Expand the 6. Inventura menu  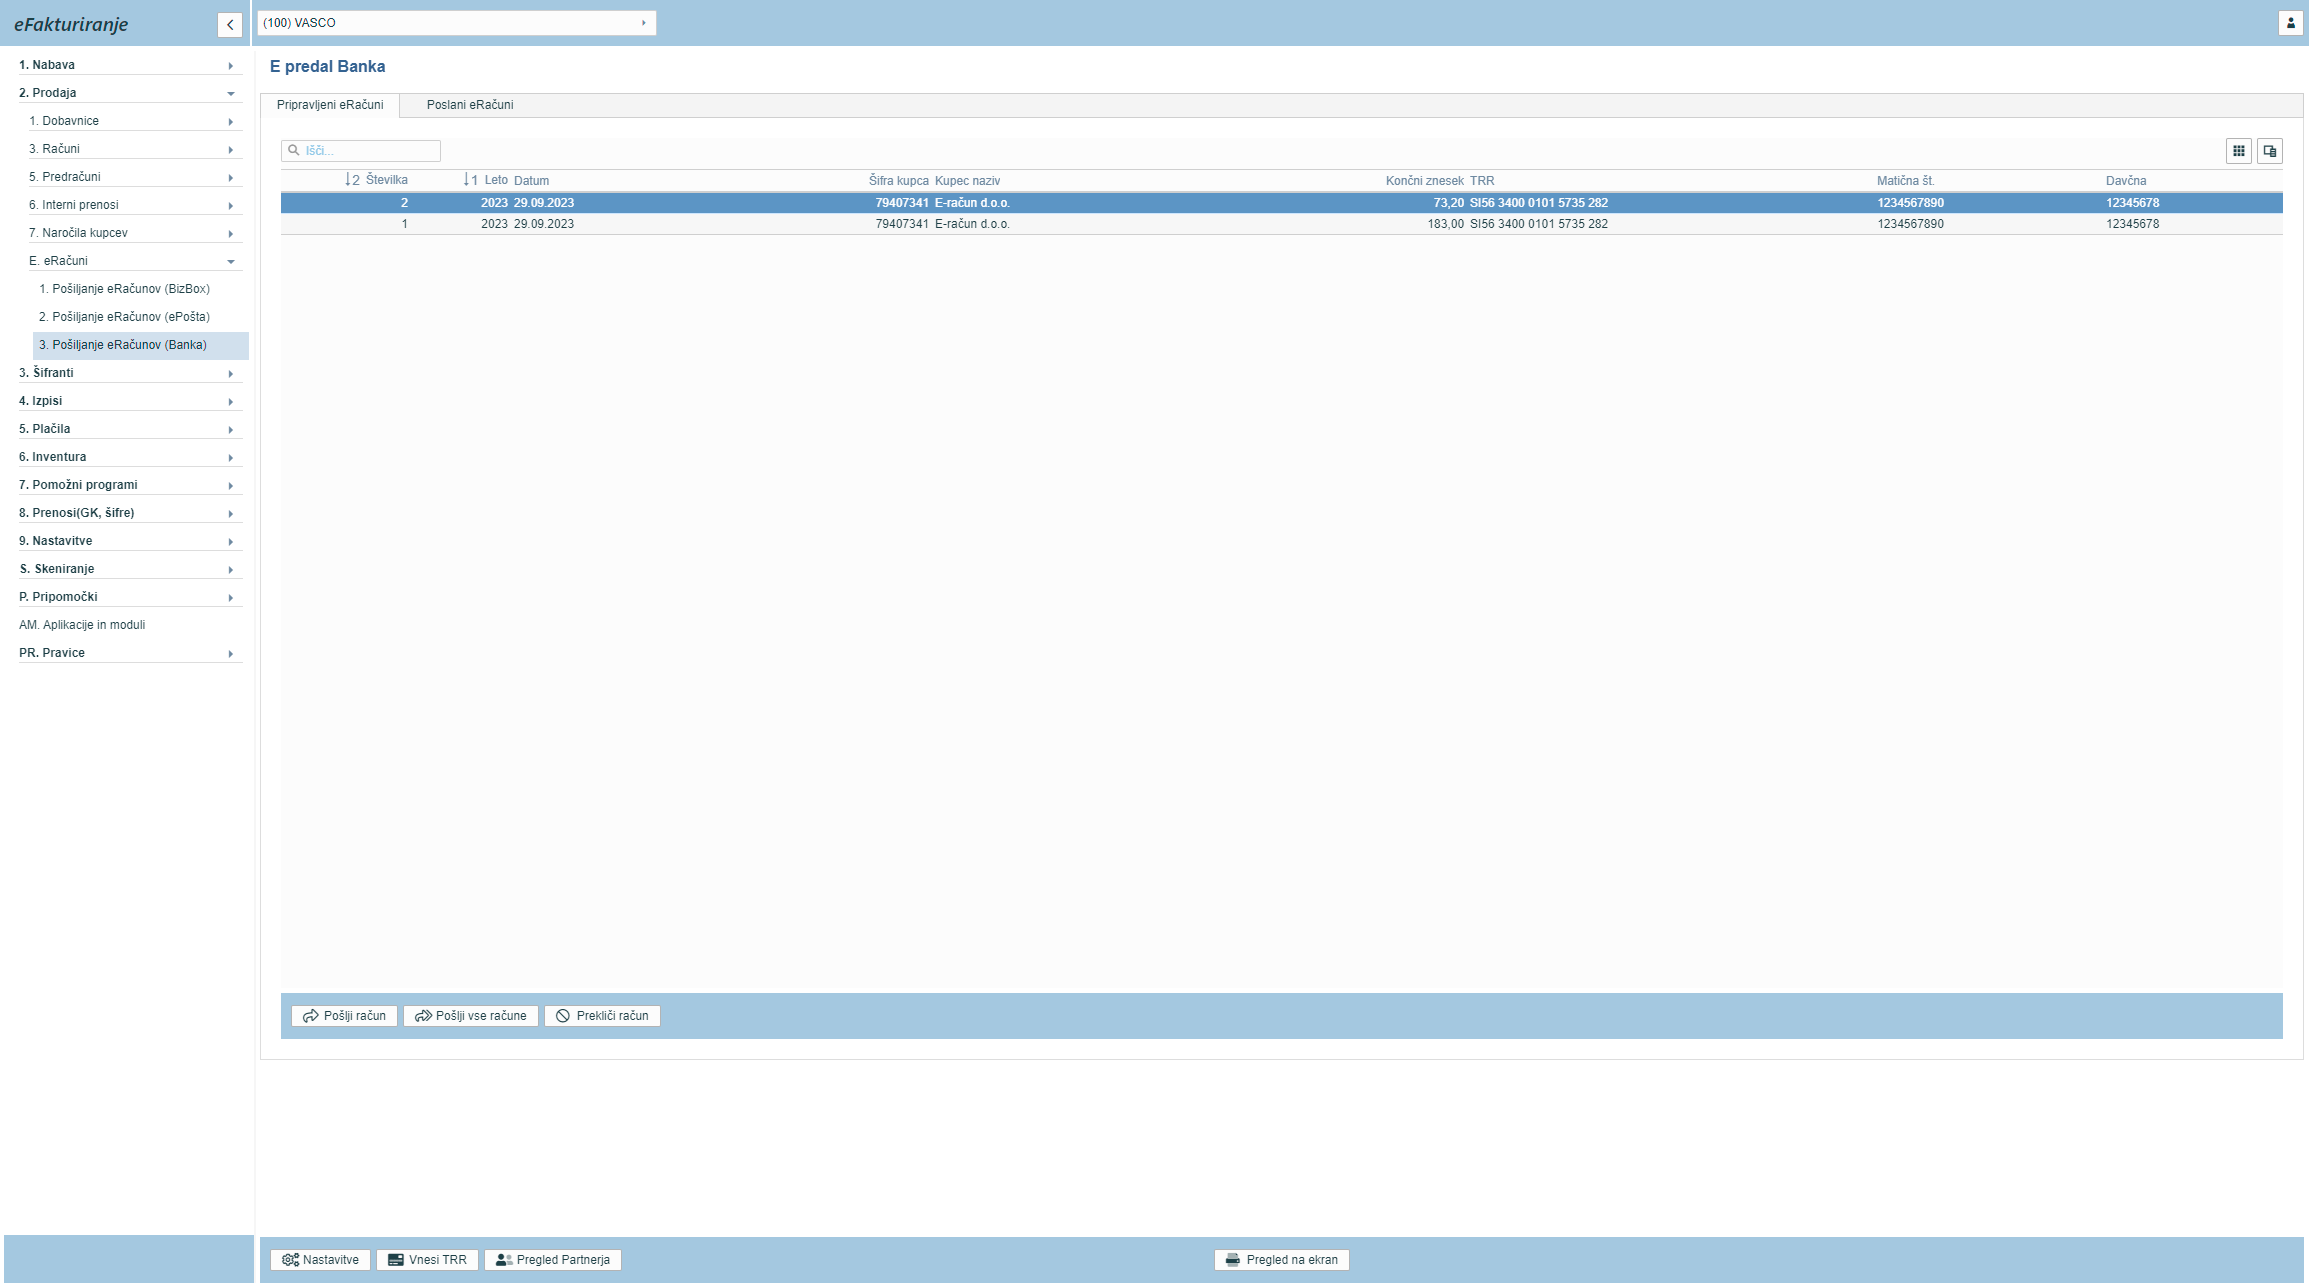130,457
